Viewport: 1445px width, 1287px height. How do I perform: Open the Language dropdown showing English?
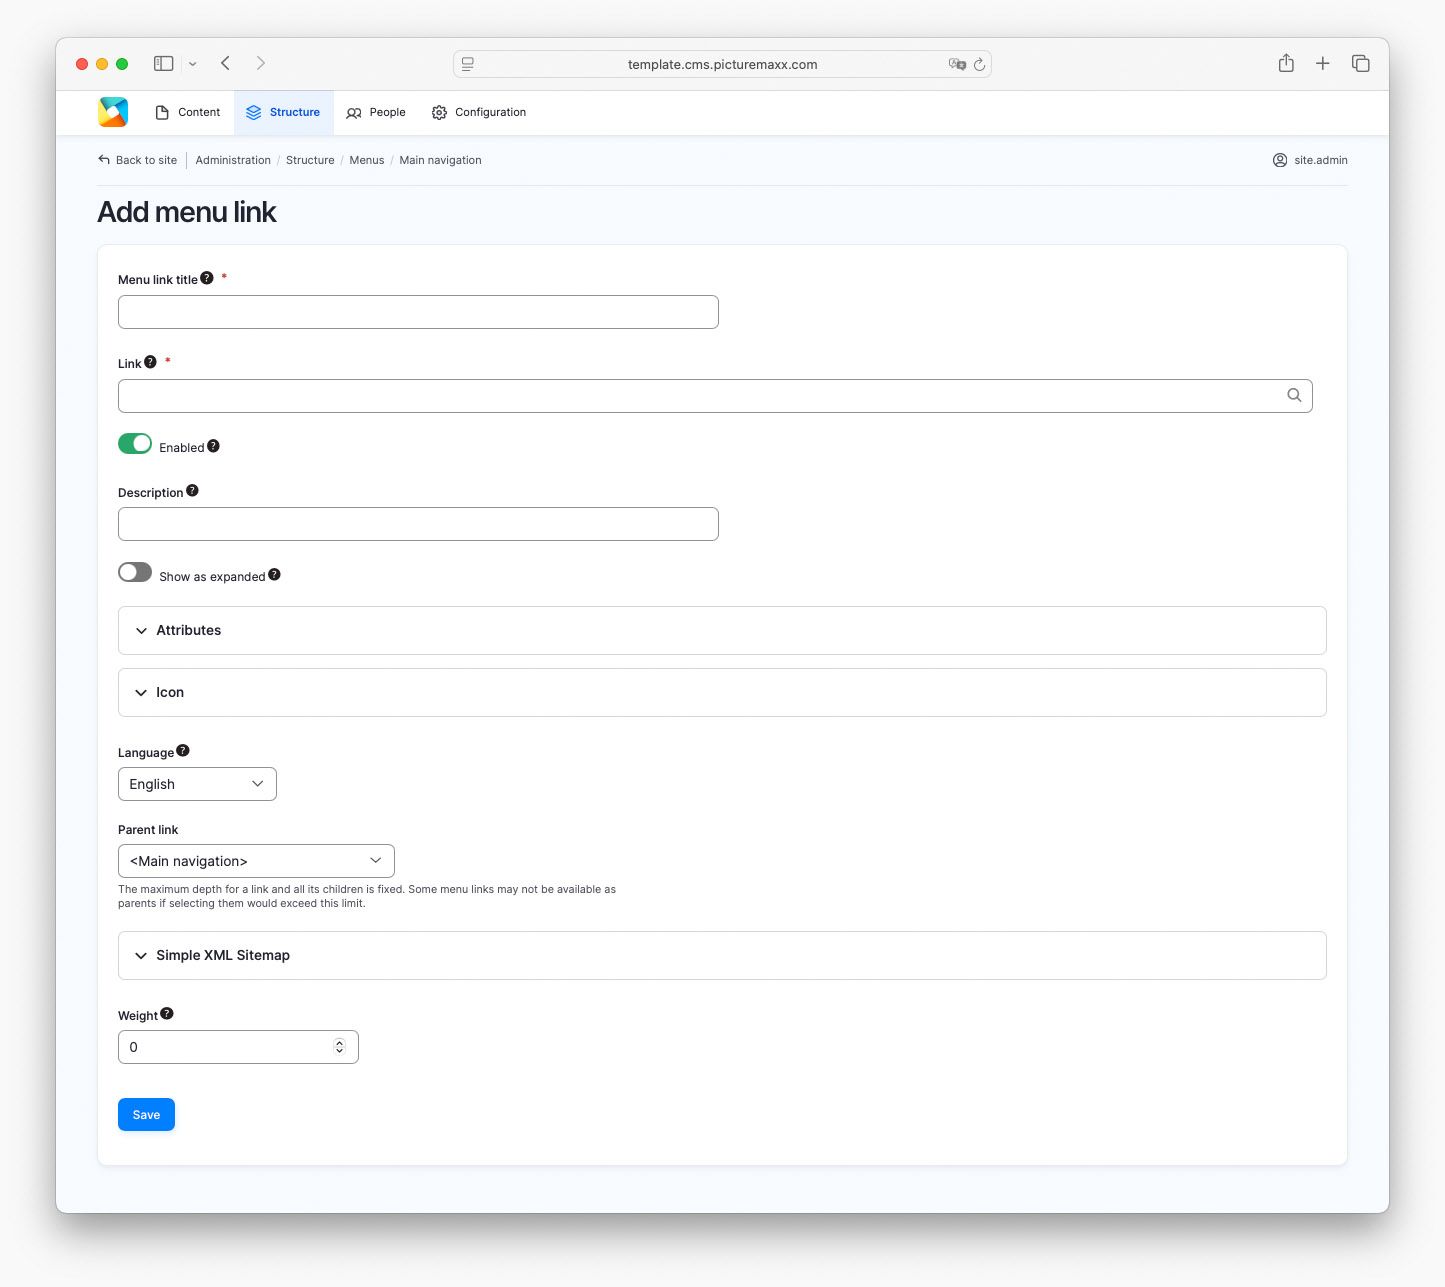pos(196,784)
